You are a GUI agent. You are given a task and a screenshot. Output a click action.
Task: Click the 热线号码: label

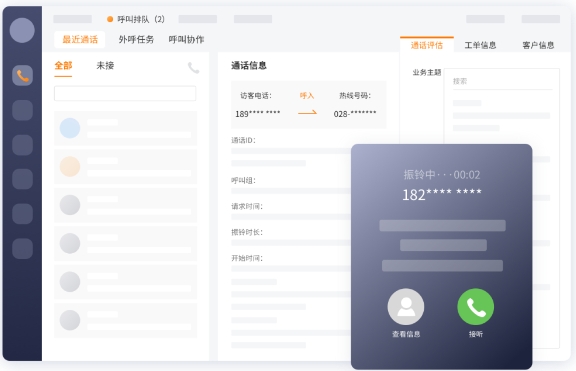355,96
